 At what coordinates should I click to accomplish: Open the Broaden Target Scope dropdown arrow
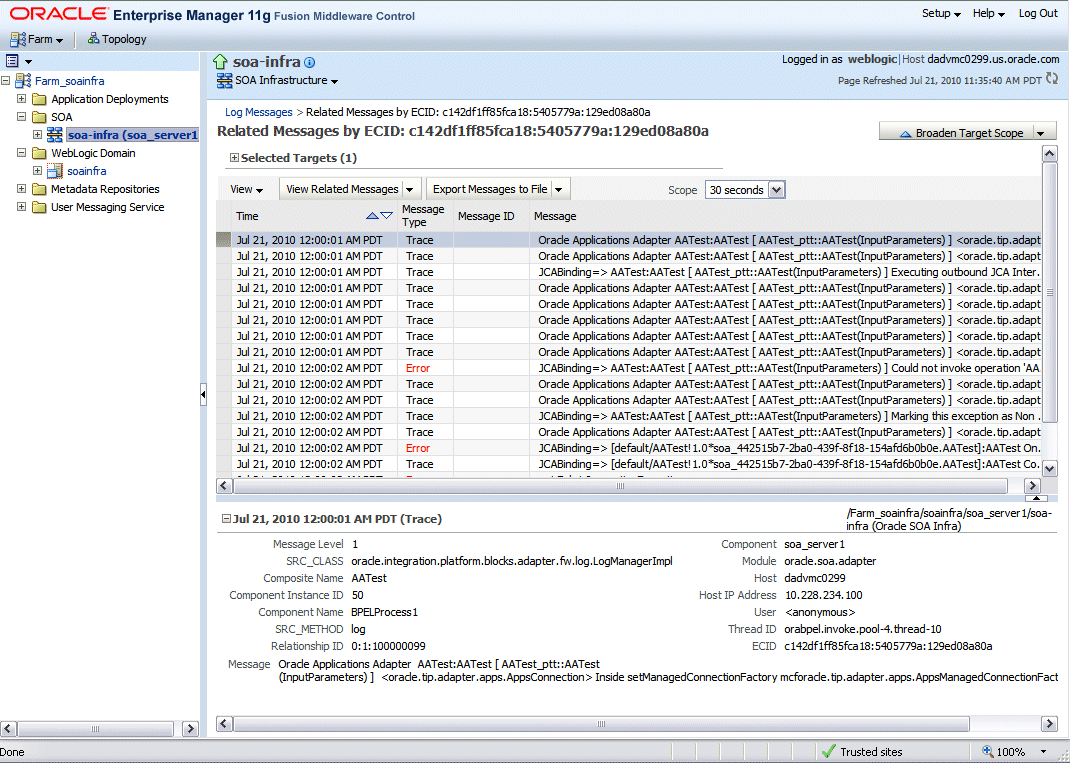point(1042,133)
